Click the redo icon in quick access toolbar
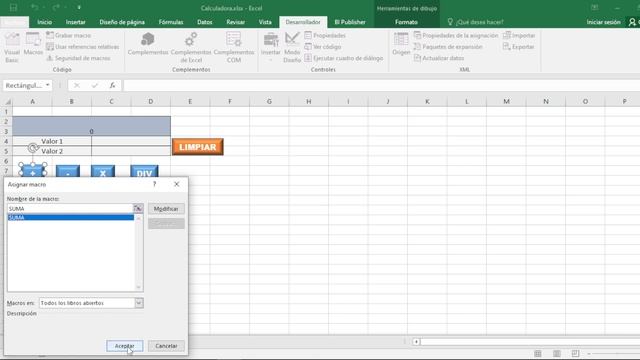Screen dimensions: 640x360 point(56,7)
